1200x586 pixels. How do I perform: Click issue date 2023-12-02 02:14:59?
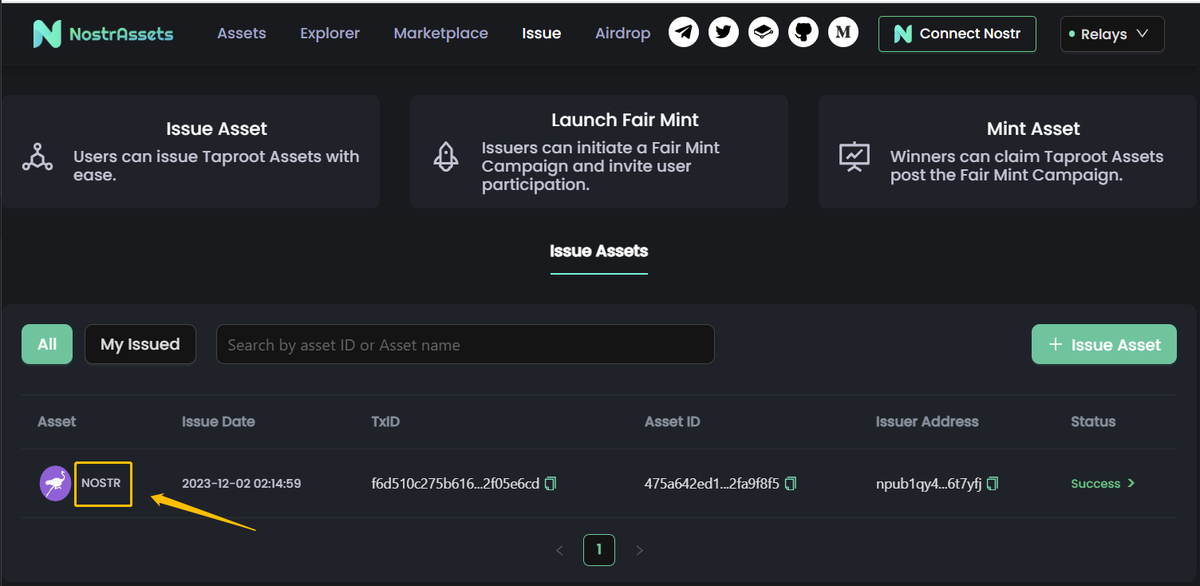(241, 484)
